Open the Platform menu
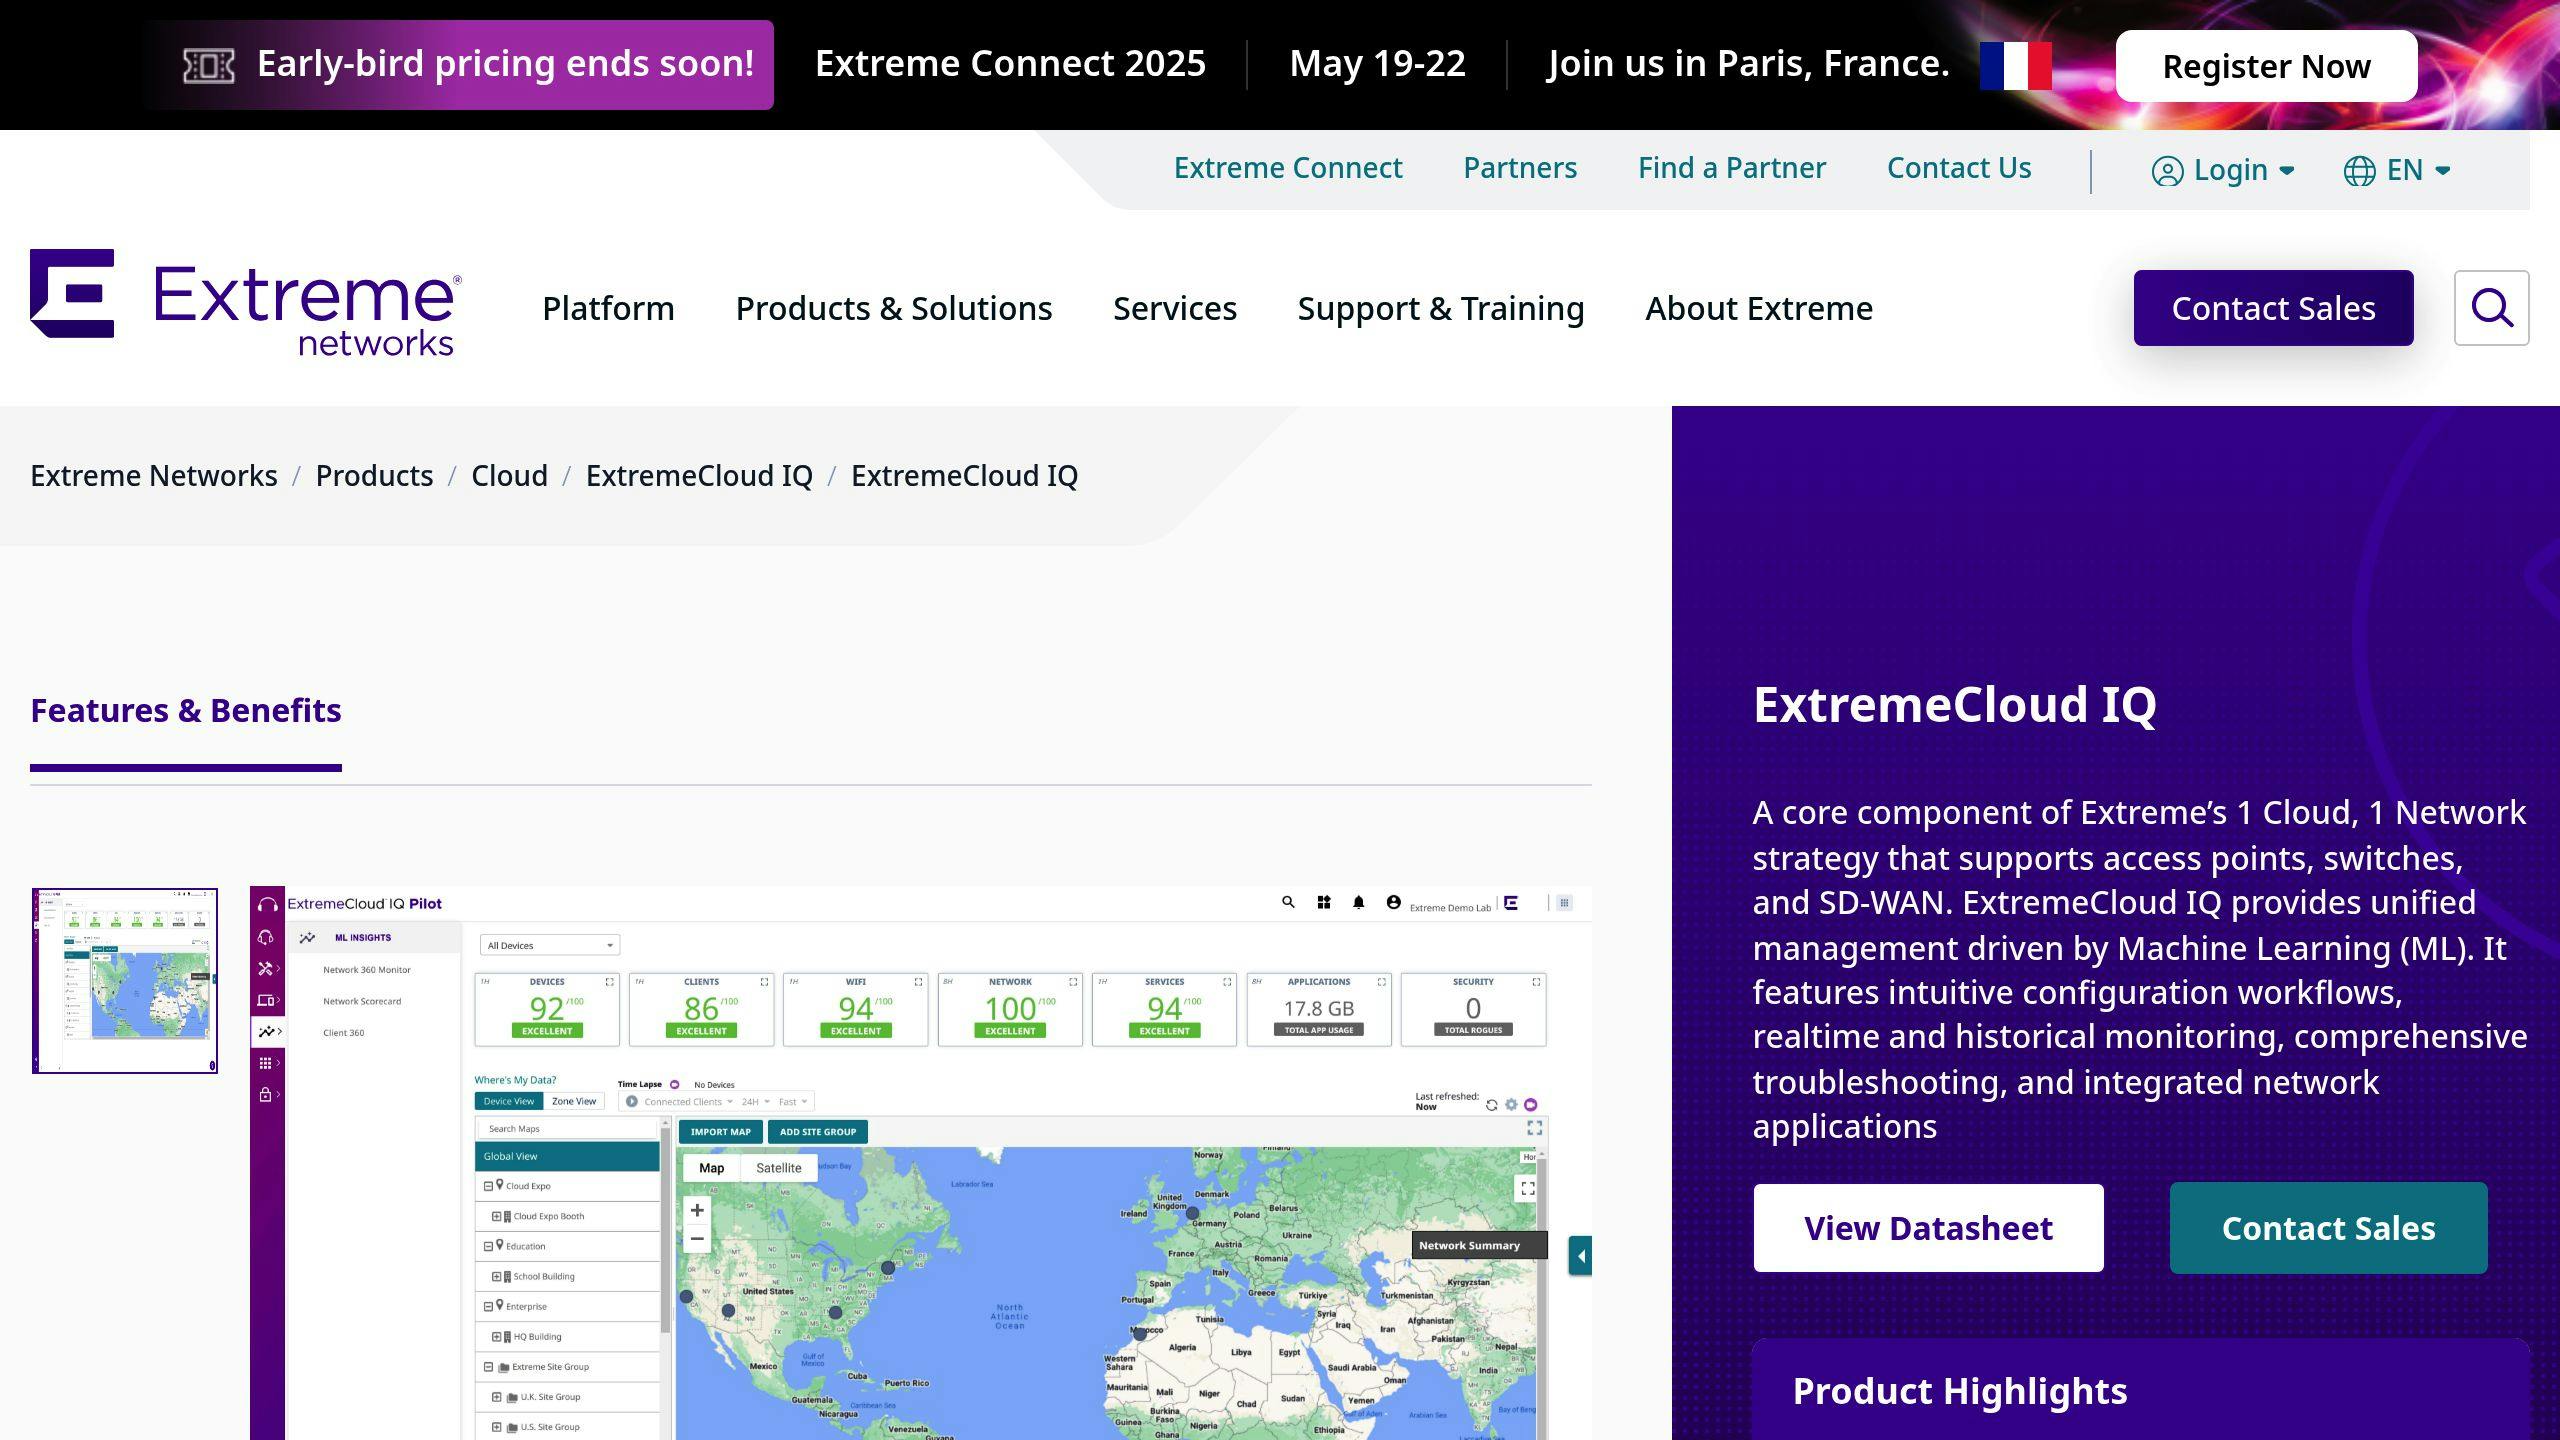This screenshot has height=1440, width=2560. coord(608,308)
